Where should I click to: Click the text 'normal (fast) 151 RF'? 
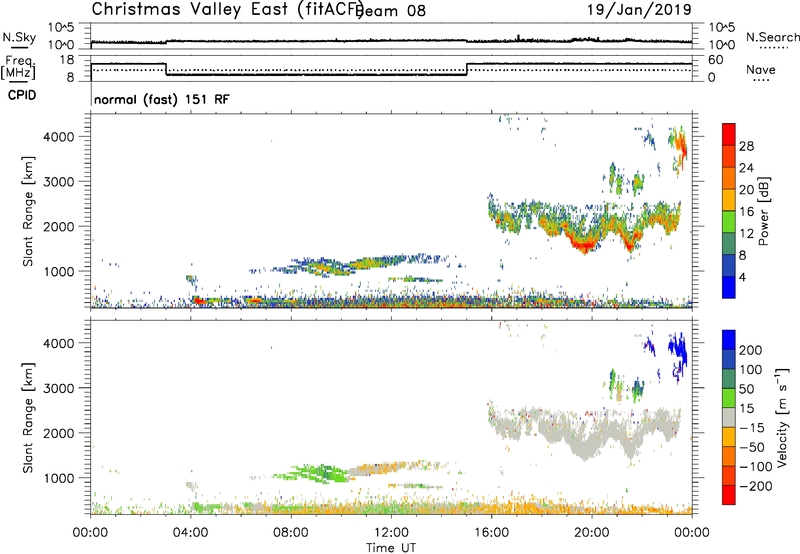pyautogui.click(x=162, y=99)
